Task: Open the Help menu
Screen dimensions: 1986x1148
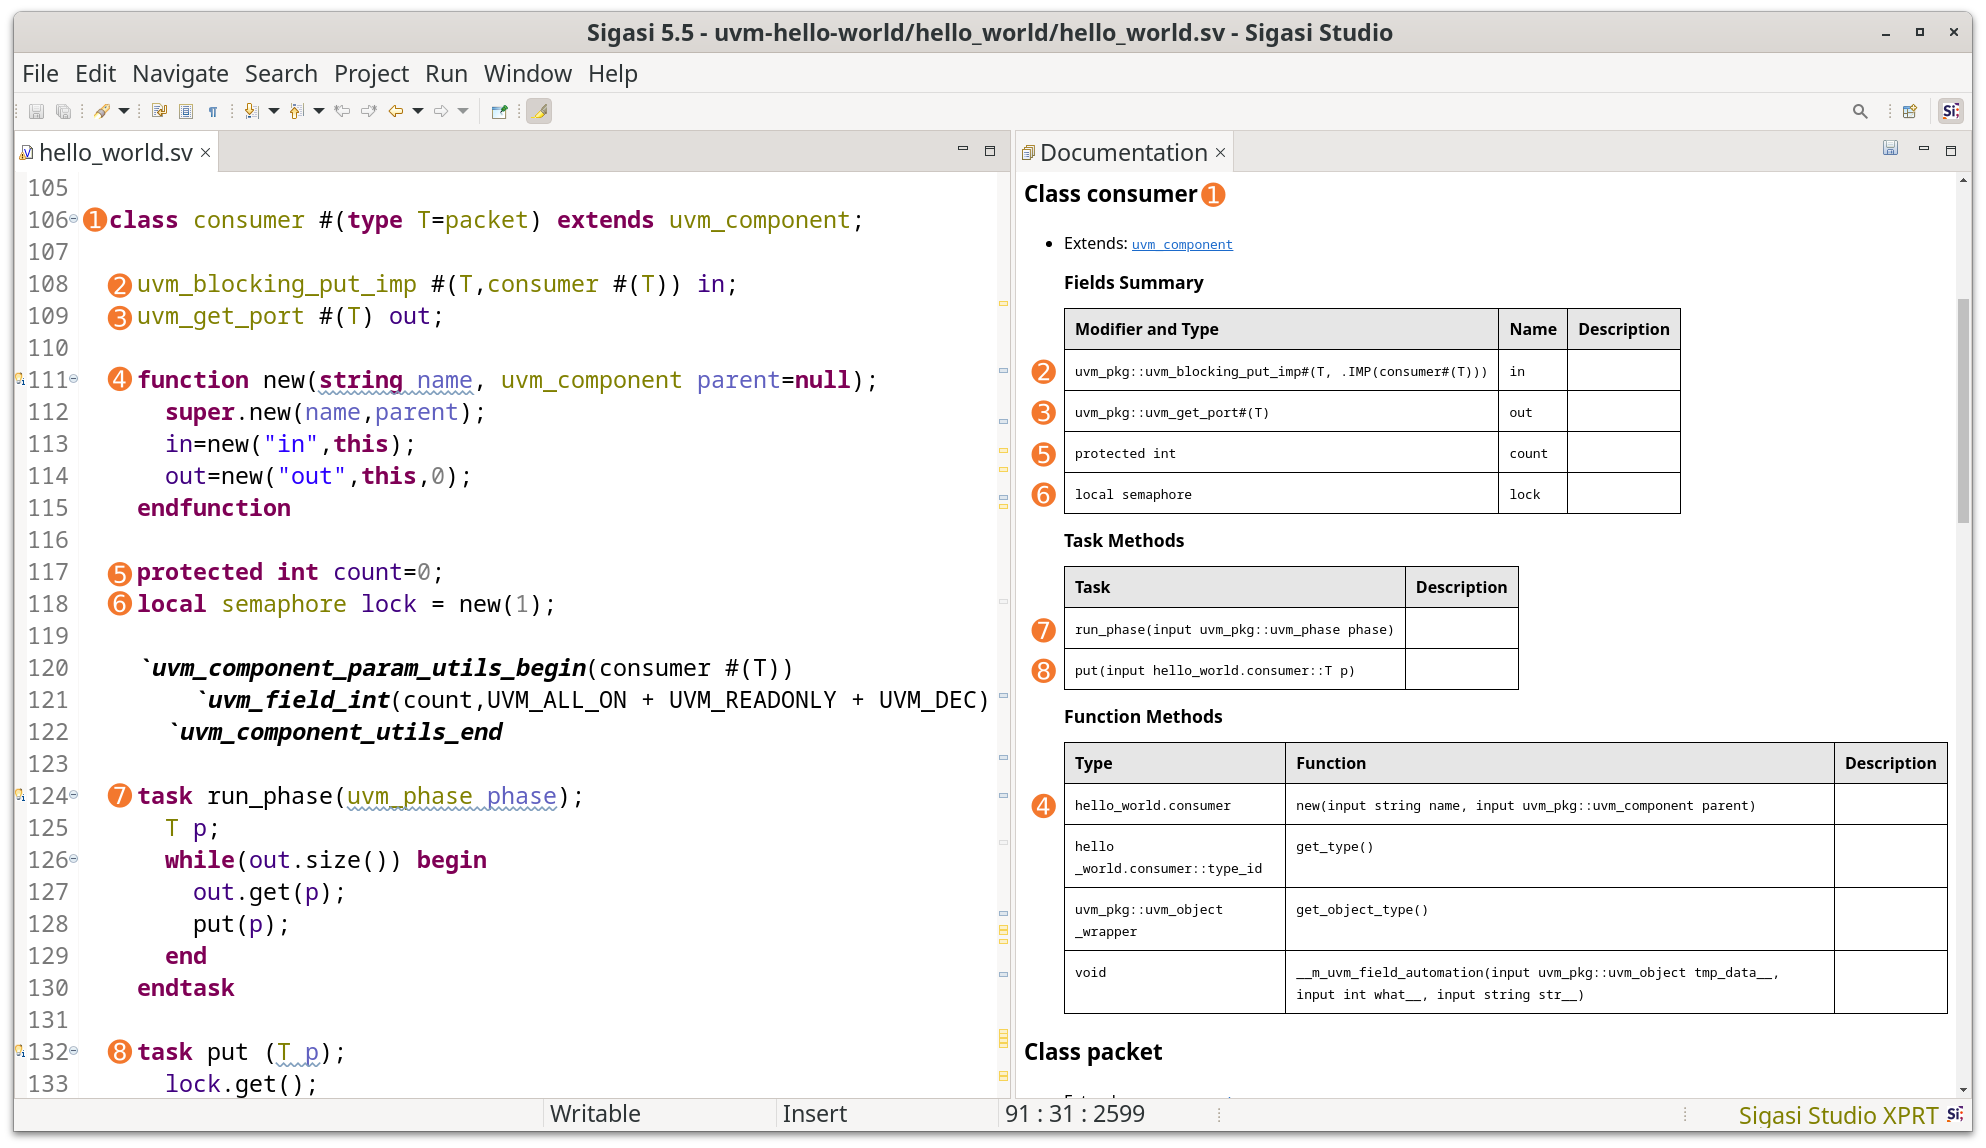Action: 612,74
